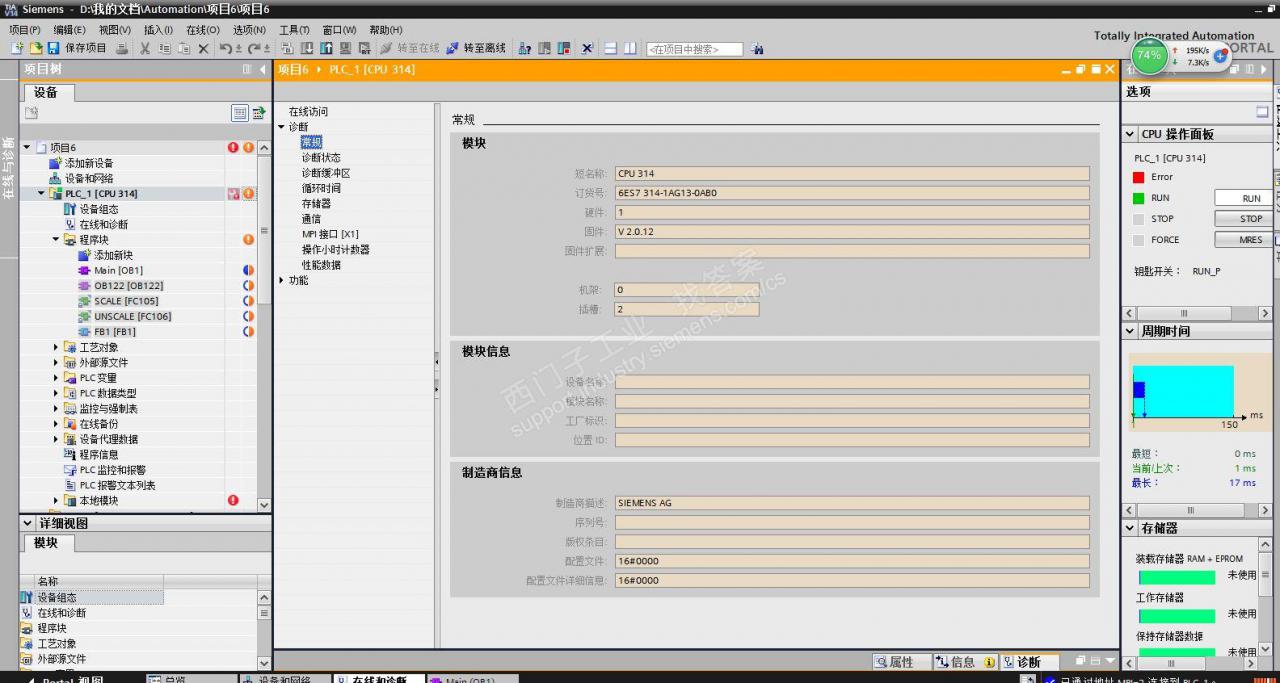Click the undo arrow toolbar icon
Screen dimensions: 1280x683
(226, 48)
